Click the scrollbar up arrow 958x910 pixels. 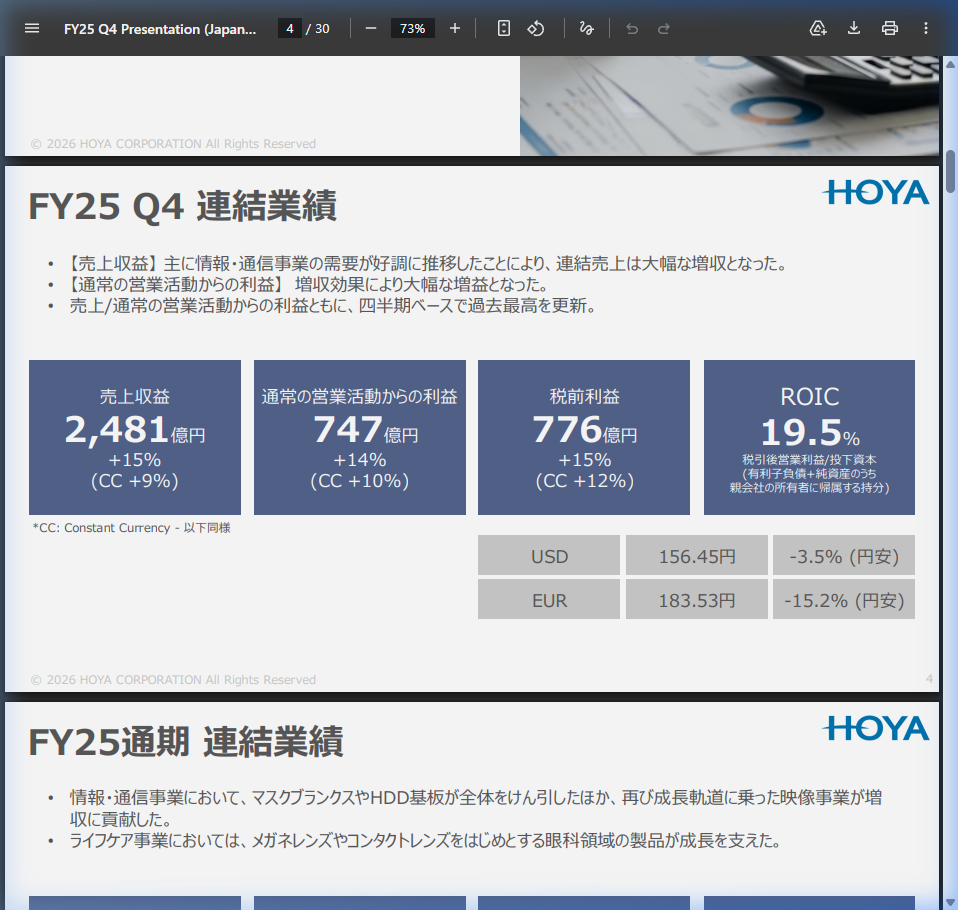[x=950, y=64]
